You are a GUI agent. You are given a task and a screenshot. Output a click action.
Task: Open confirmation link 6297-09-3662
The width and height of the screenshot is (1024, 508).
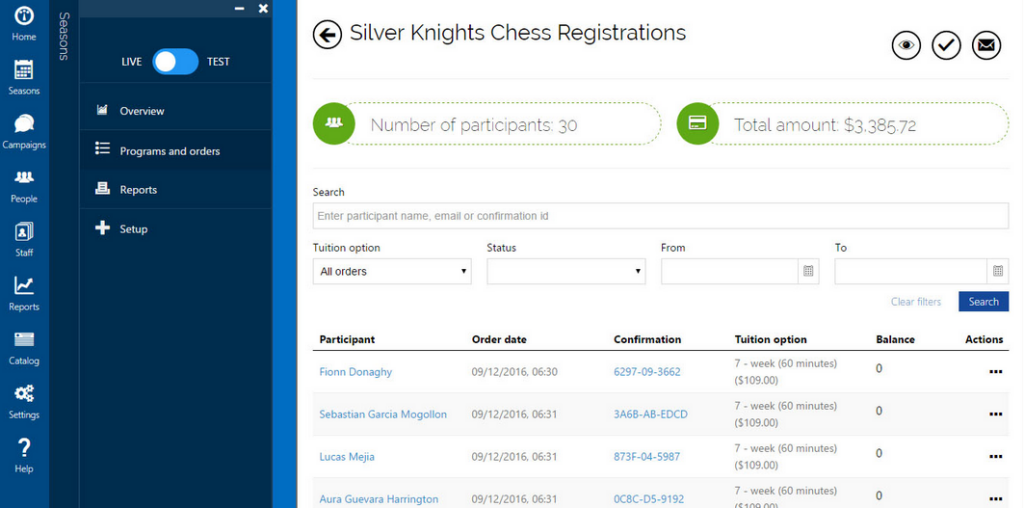tap(647, 372)
